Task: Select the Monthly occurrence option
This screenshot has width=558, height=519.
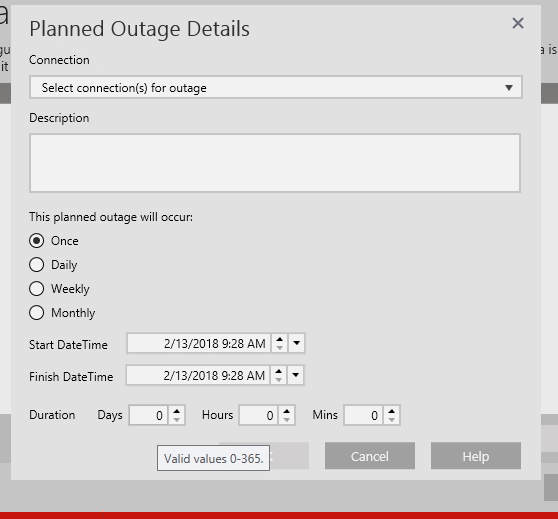Action: coord(37,313)
